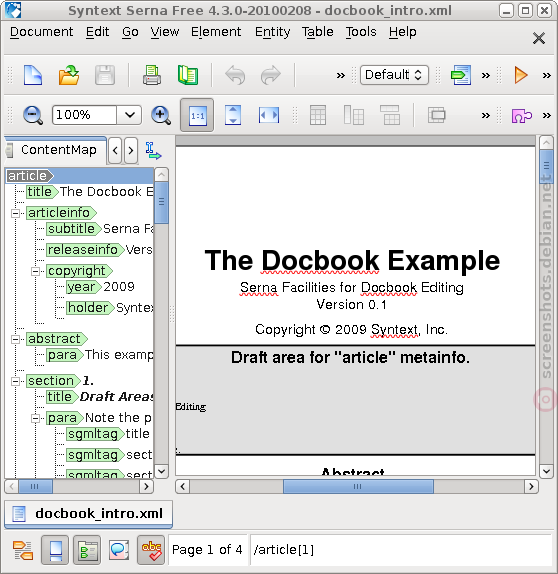Image resolution: width=558 pixels, height=574 pixels.
Task: Create a new document with page icon
Action: pos(33,75)
